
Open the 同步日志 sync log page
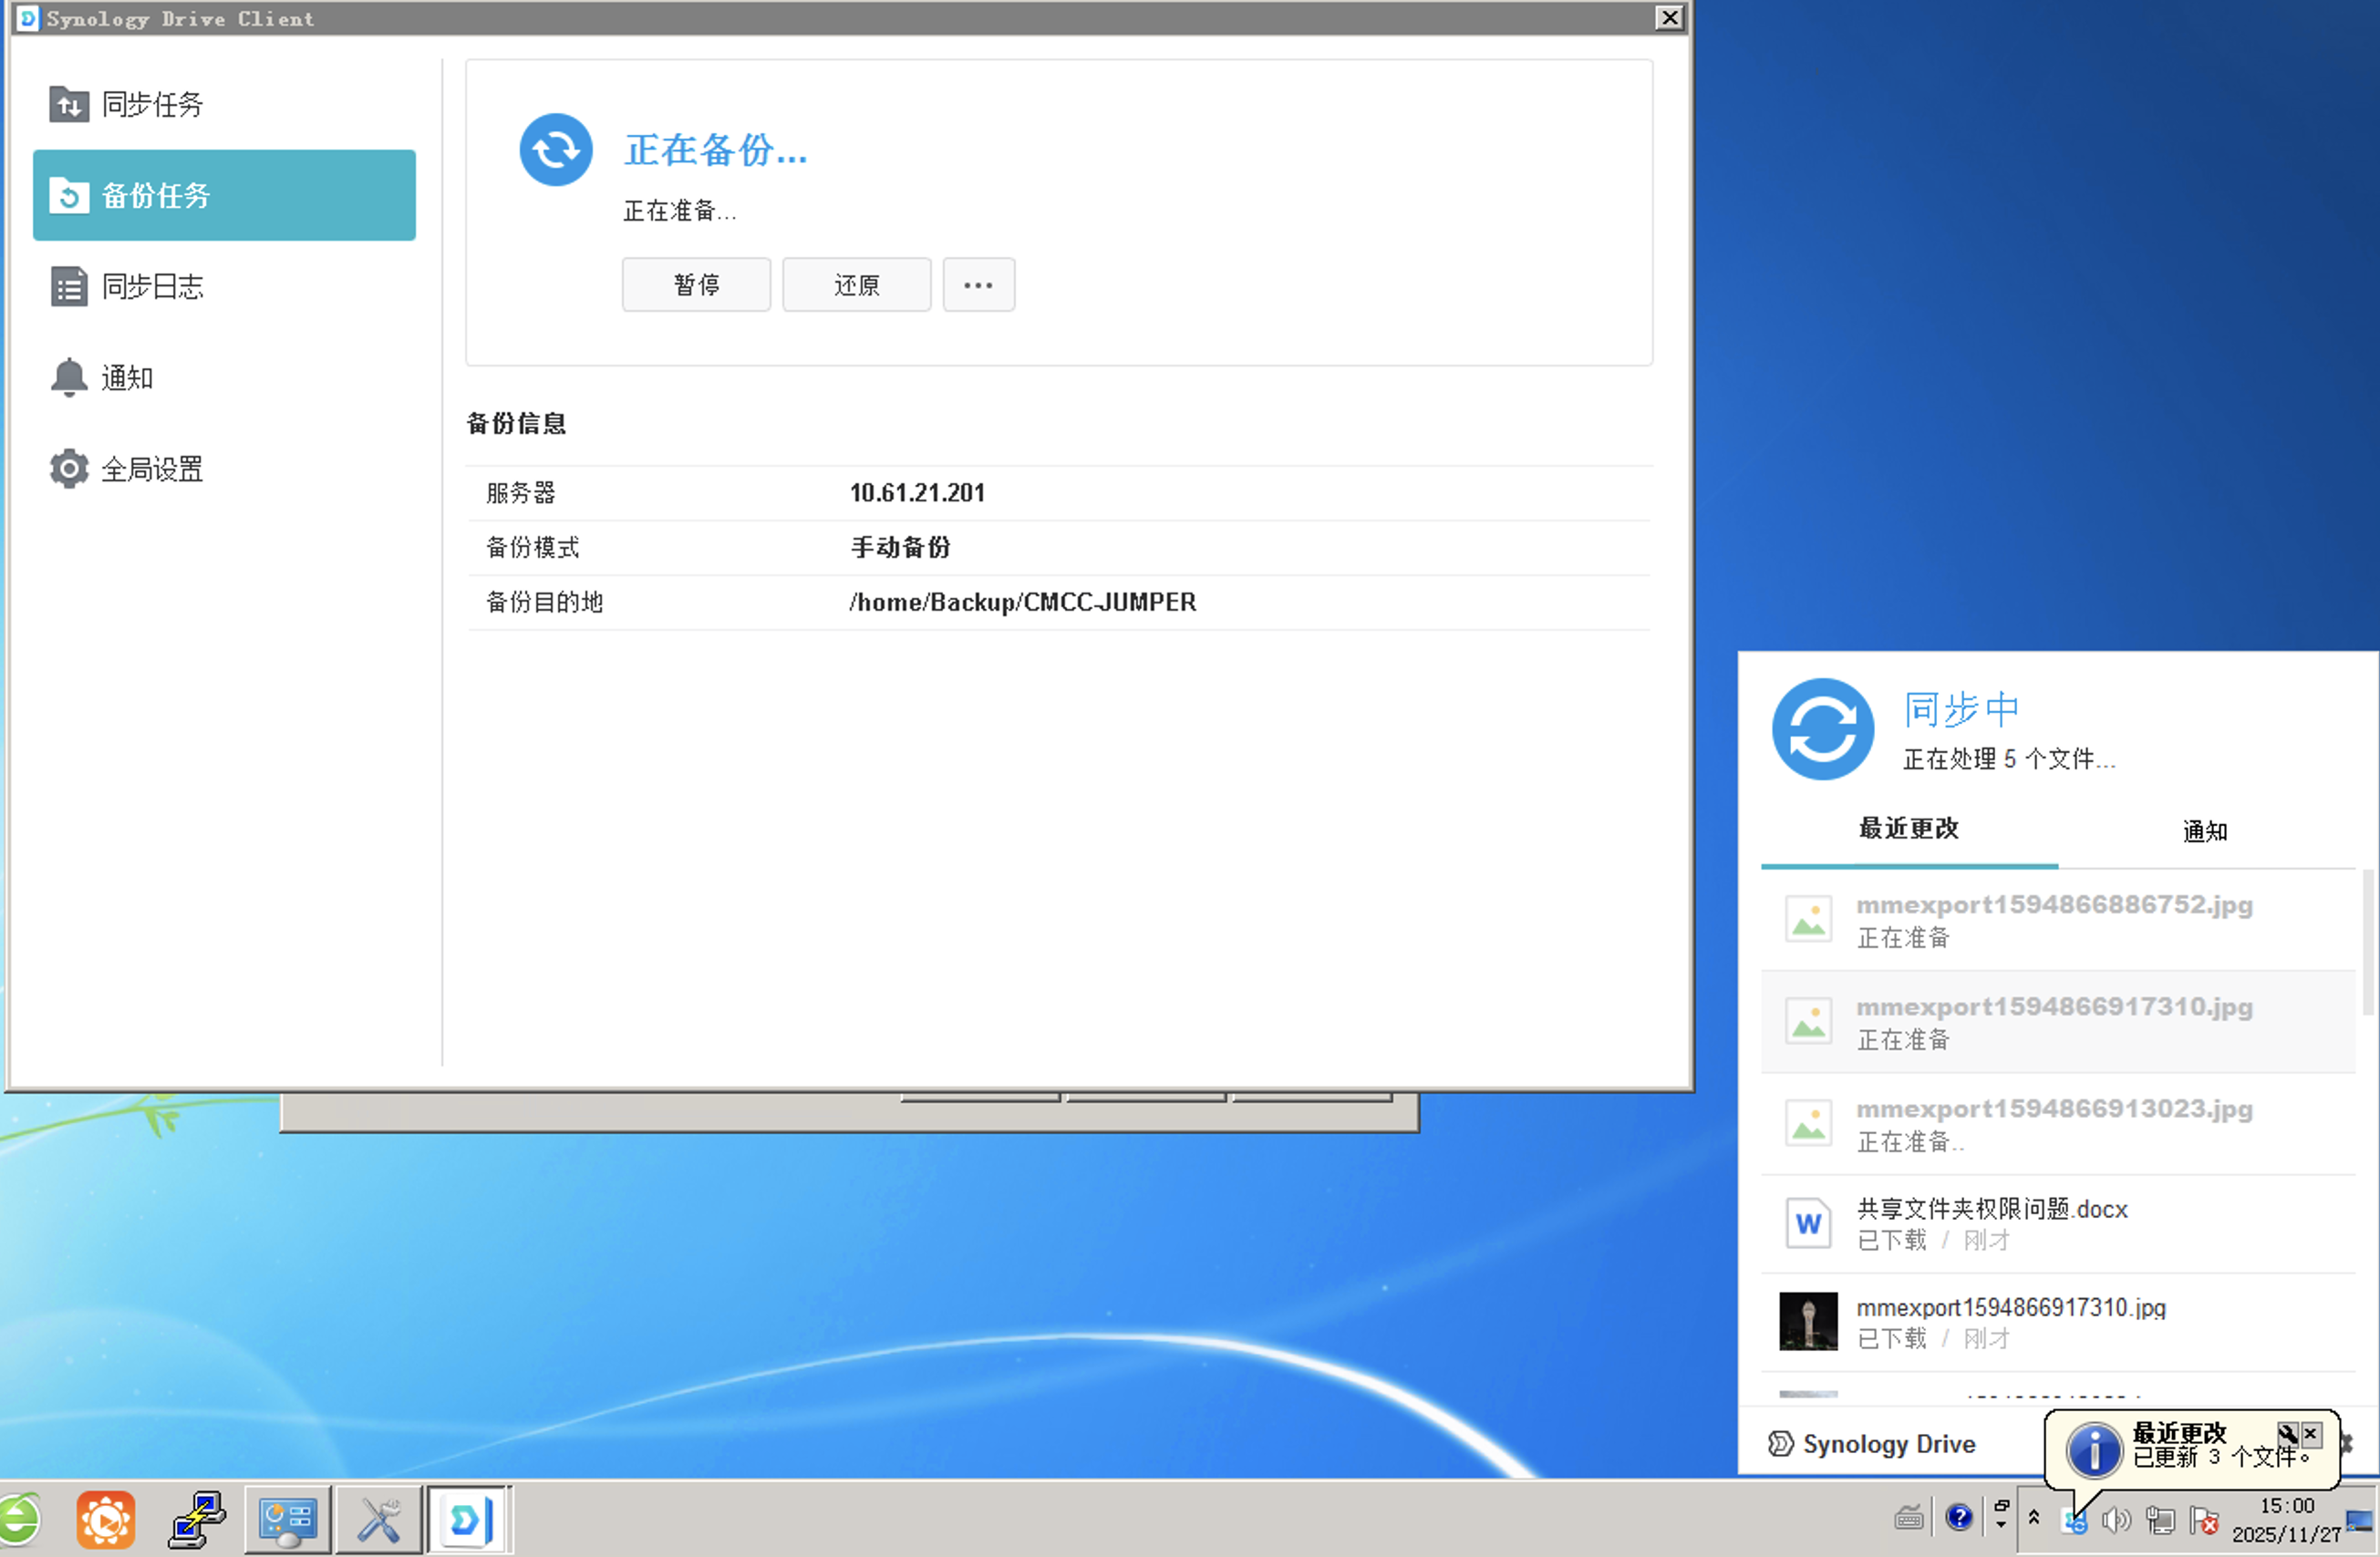coord(152,287)
